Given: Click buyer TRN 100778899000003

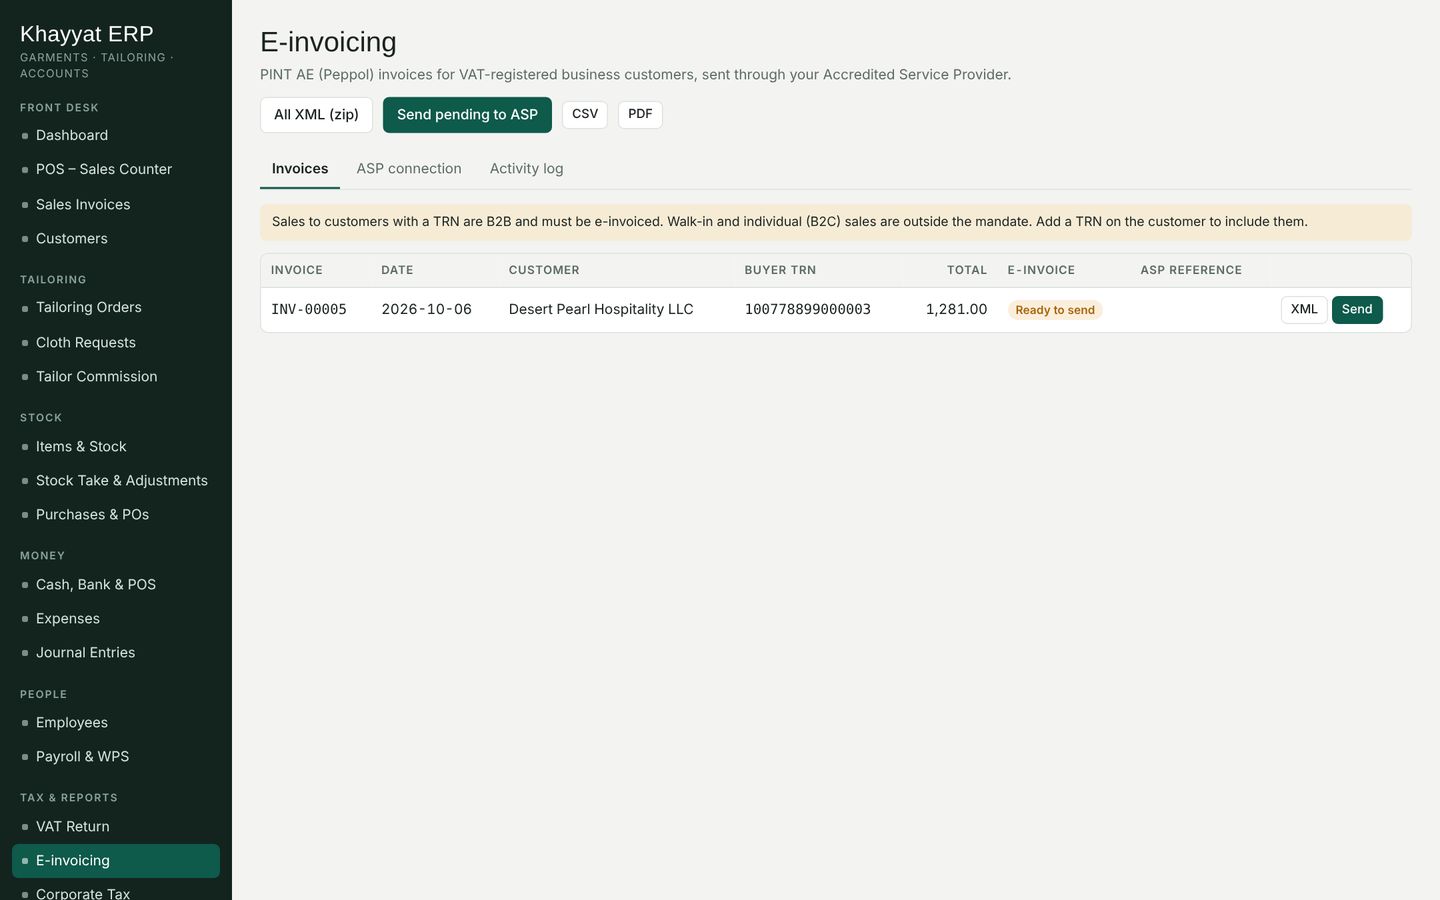Looking at the screenshot, I should coord(808,310).
